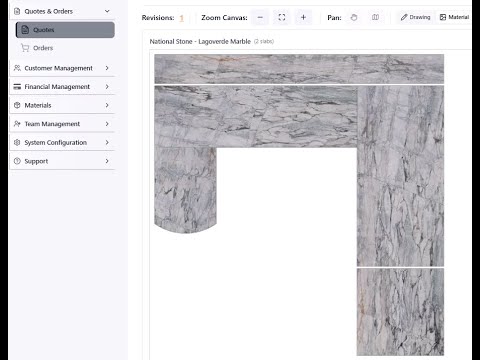The height and width of the screenshot is (360, 480).
Task: Click the Quotes file icon
Action: coord(25,30)
